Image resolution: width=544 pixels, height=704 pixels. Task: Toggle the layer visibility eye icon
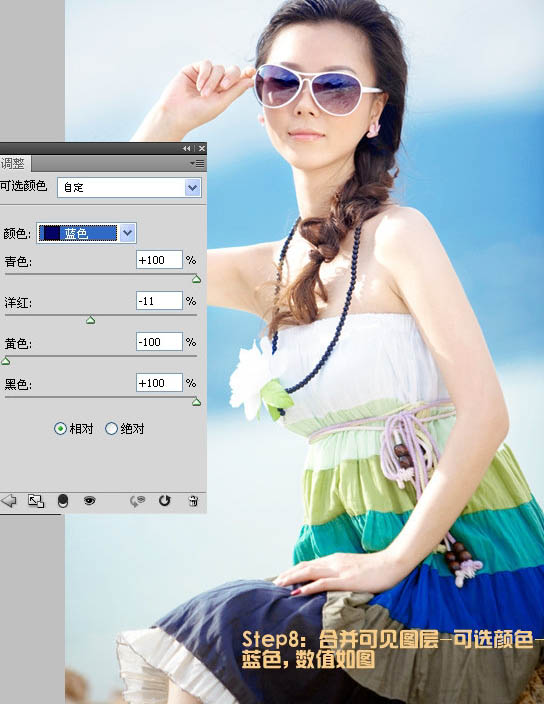[89, 500]
